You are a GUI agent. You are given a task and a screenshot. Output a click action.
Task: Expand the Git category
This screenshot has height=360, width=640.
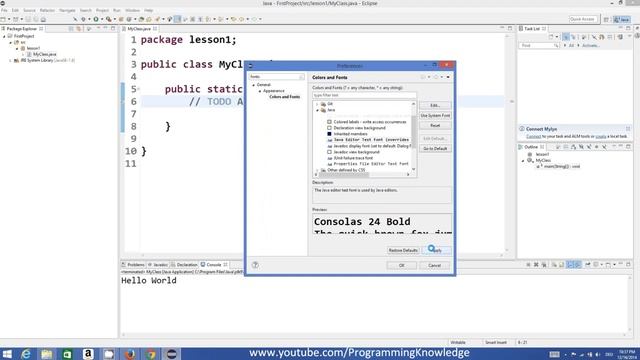(317, 104)
